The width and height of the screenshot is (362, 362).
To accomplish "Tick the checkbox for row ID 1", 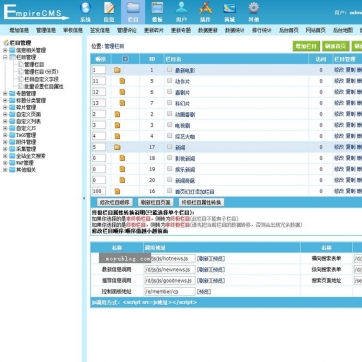I will 170,70.
